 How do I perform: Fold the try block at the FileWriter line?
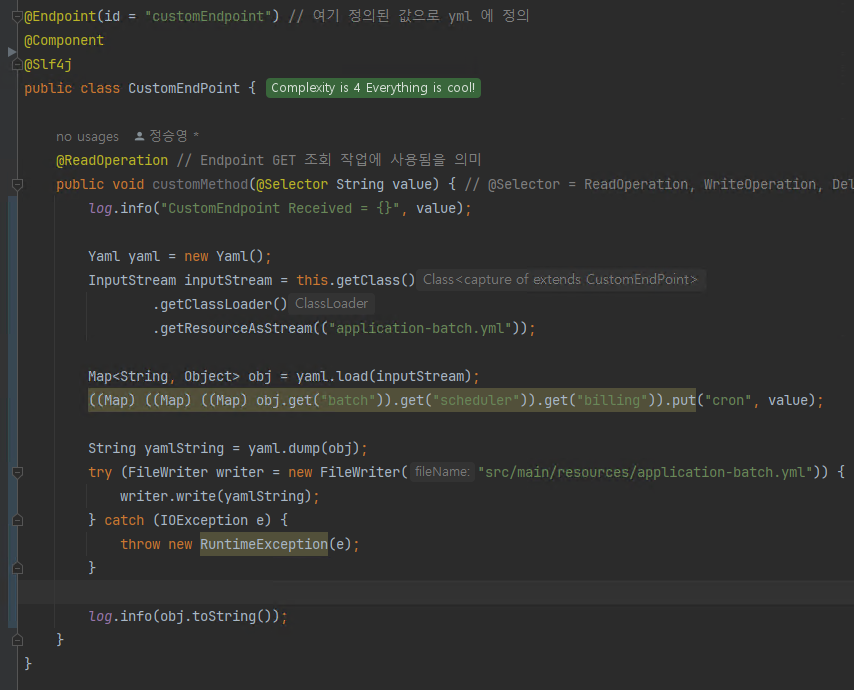point(17,472)
